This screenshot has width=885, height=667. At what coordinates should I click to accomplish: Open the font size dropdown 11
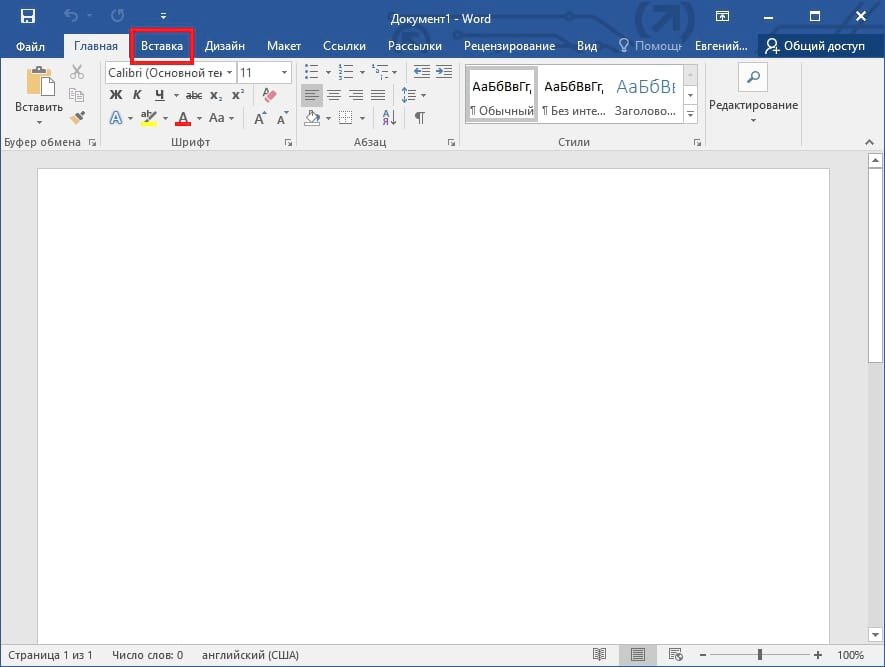[284, 73]
